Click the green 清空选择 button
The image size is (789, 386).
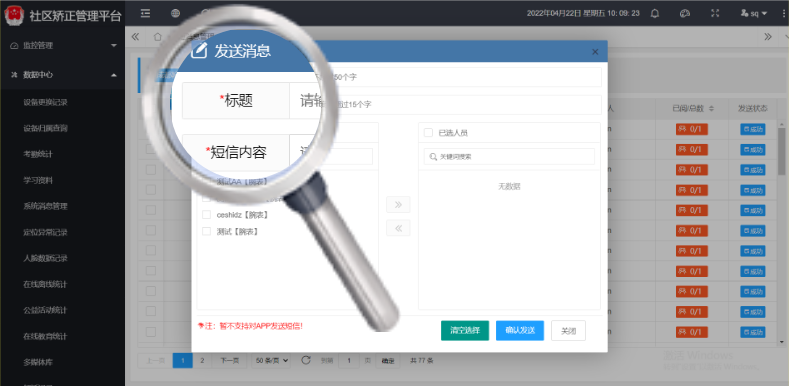click(465, 331)
